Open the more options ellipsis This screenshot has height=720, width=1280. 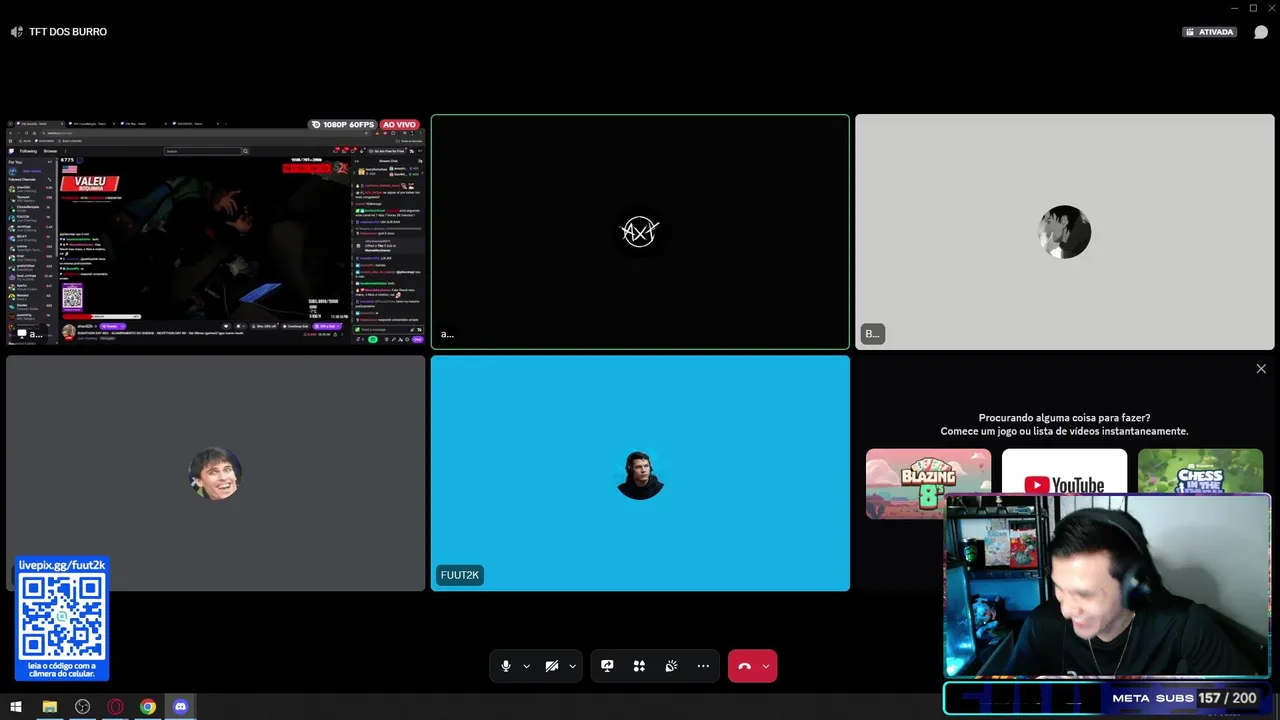pos(703,666)
